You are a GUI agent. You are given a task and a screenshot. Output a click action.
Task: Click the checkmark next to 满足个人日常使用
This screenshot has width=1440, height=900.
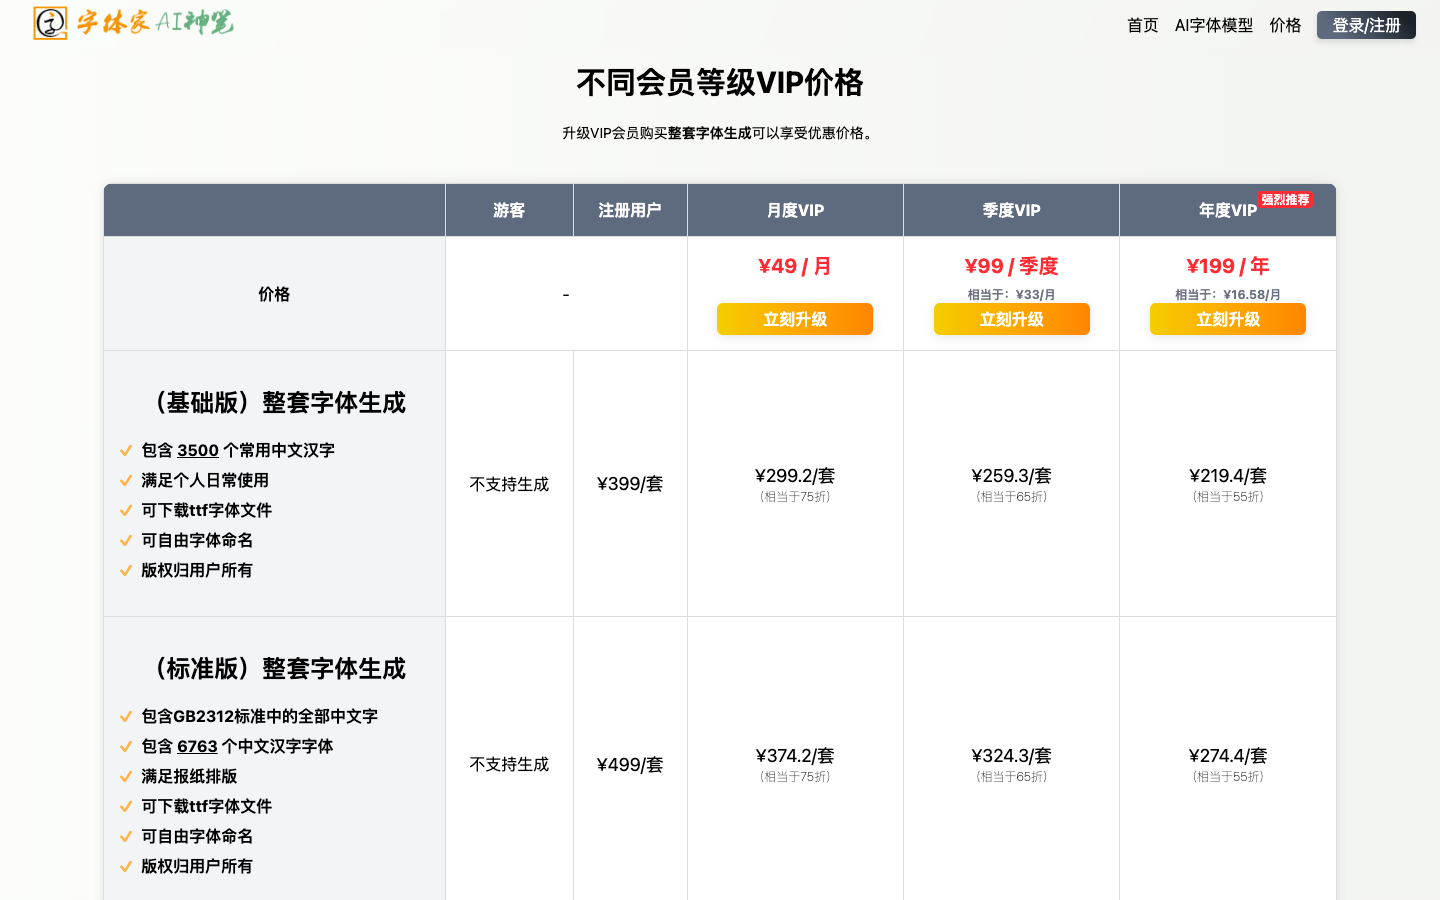(126, 480)
